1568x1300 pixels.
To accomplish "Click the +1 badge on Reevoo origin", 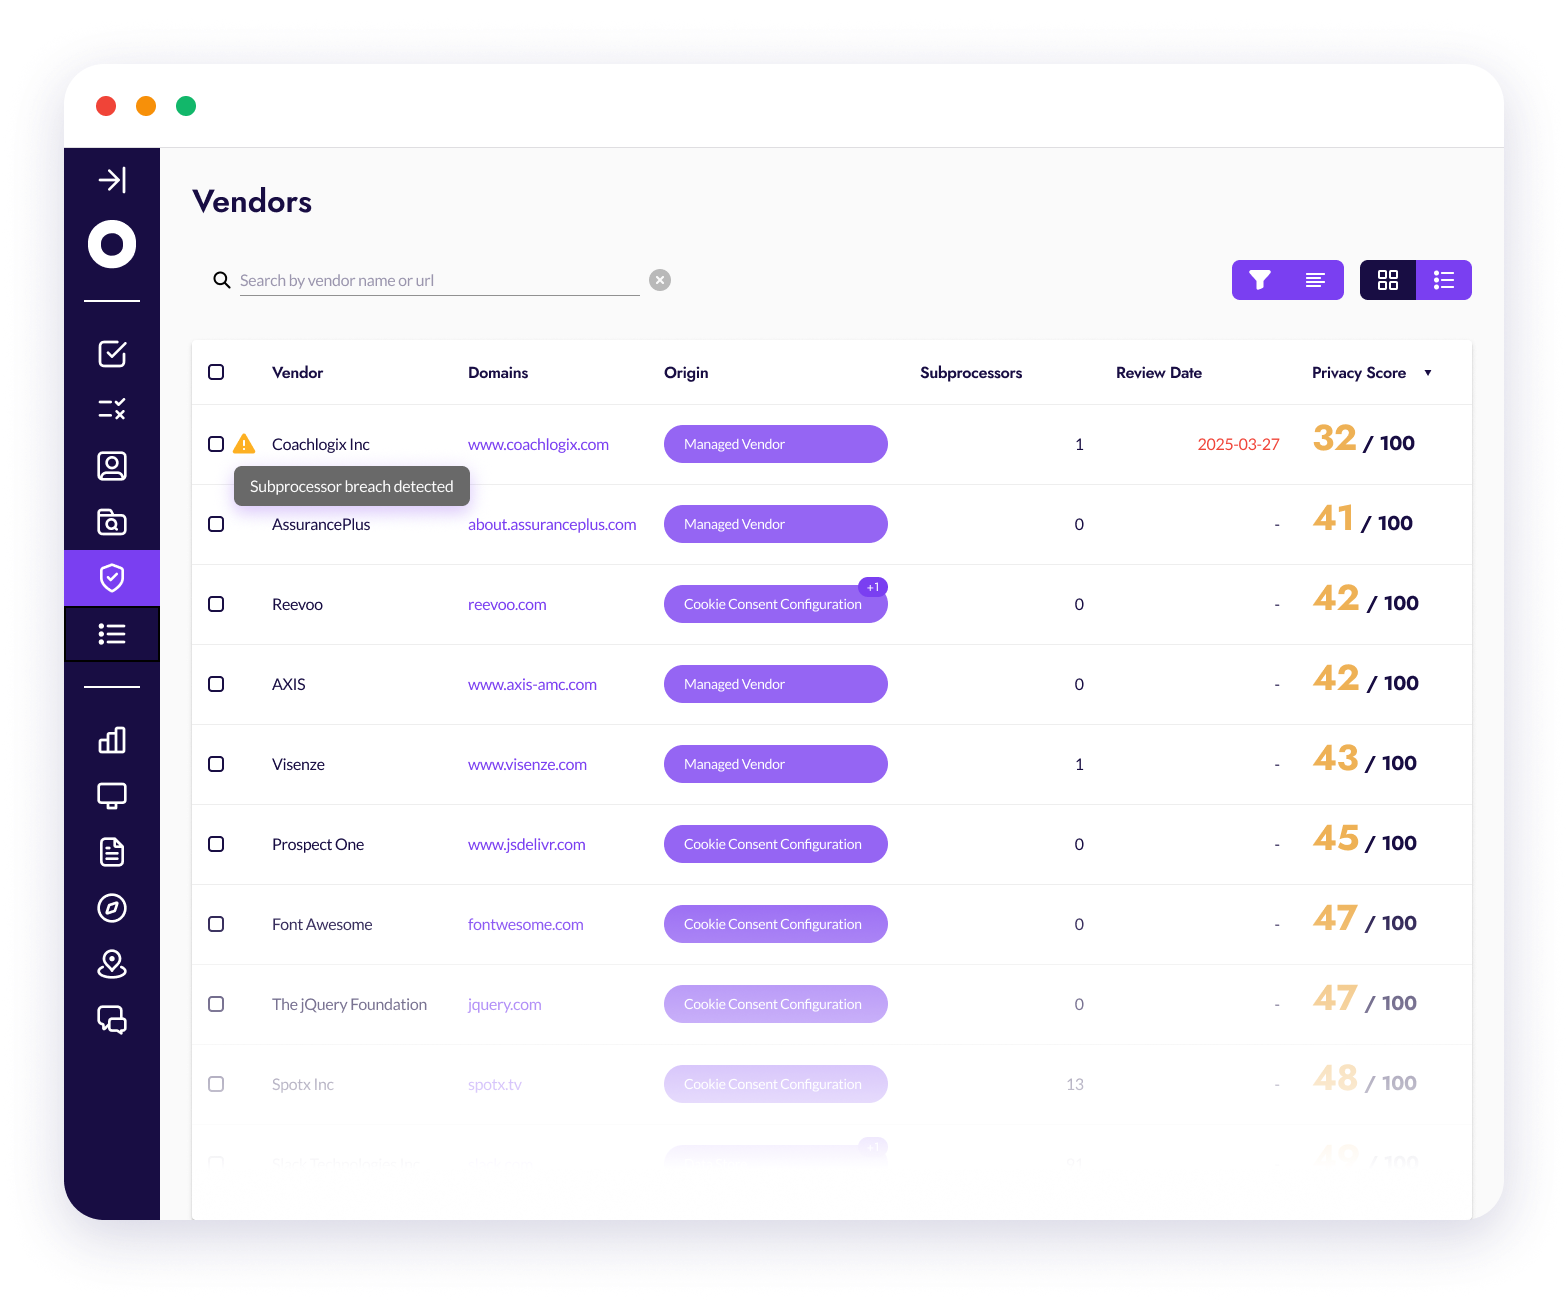I will pos(873,587).
